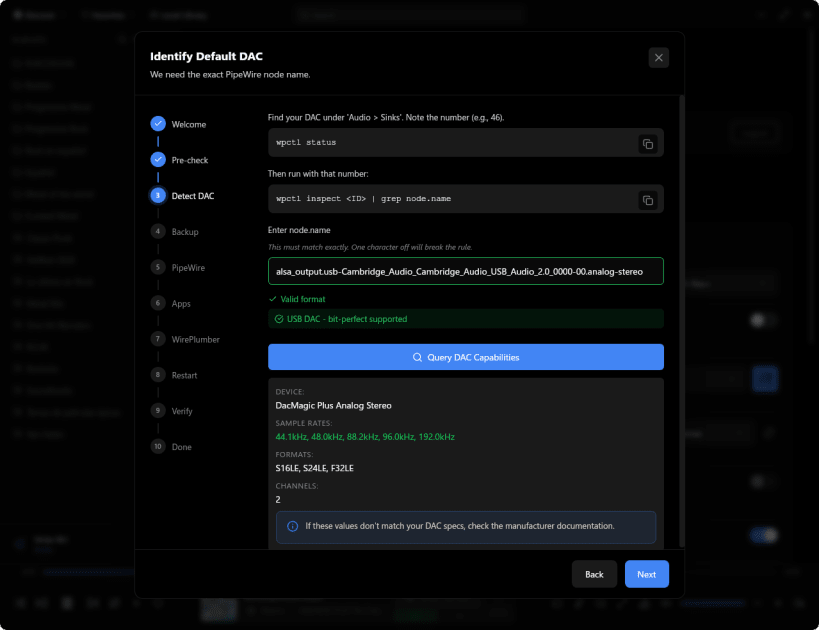Click the 'wpctl status' command text
Image resolution: width=819 pixels, height=630 pixels.
306,142
